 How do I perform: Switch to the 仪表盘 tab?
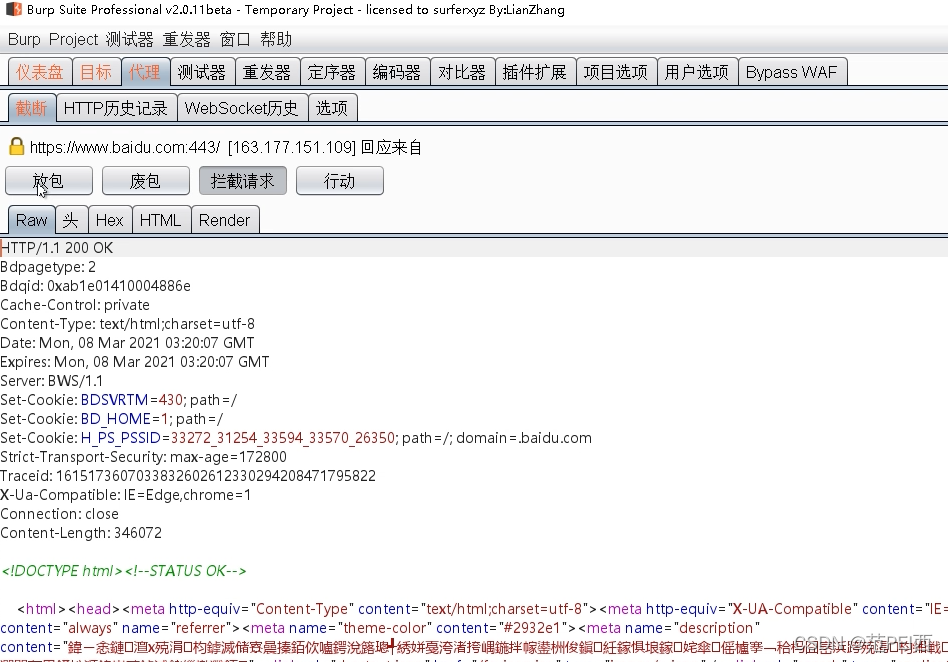[x=40, y=73]
